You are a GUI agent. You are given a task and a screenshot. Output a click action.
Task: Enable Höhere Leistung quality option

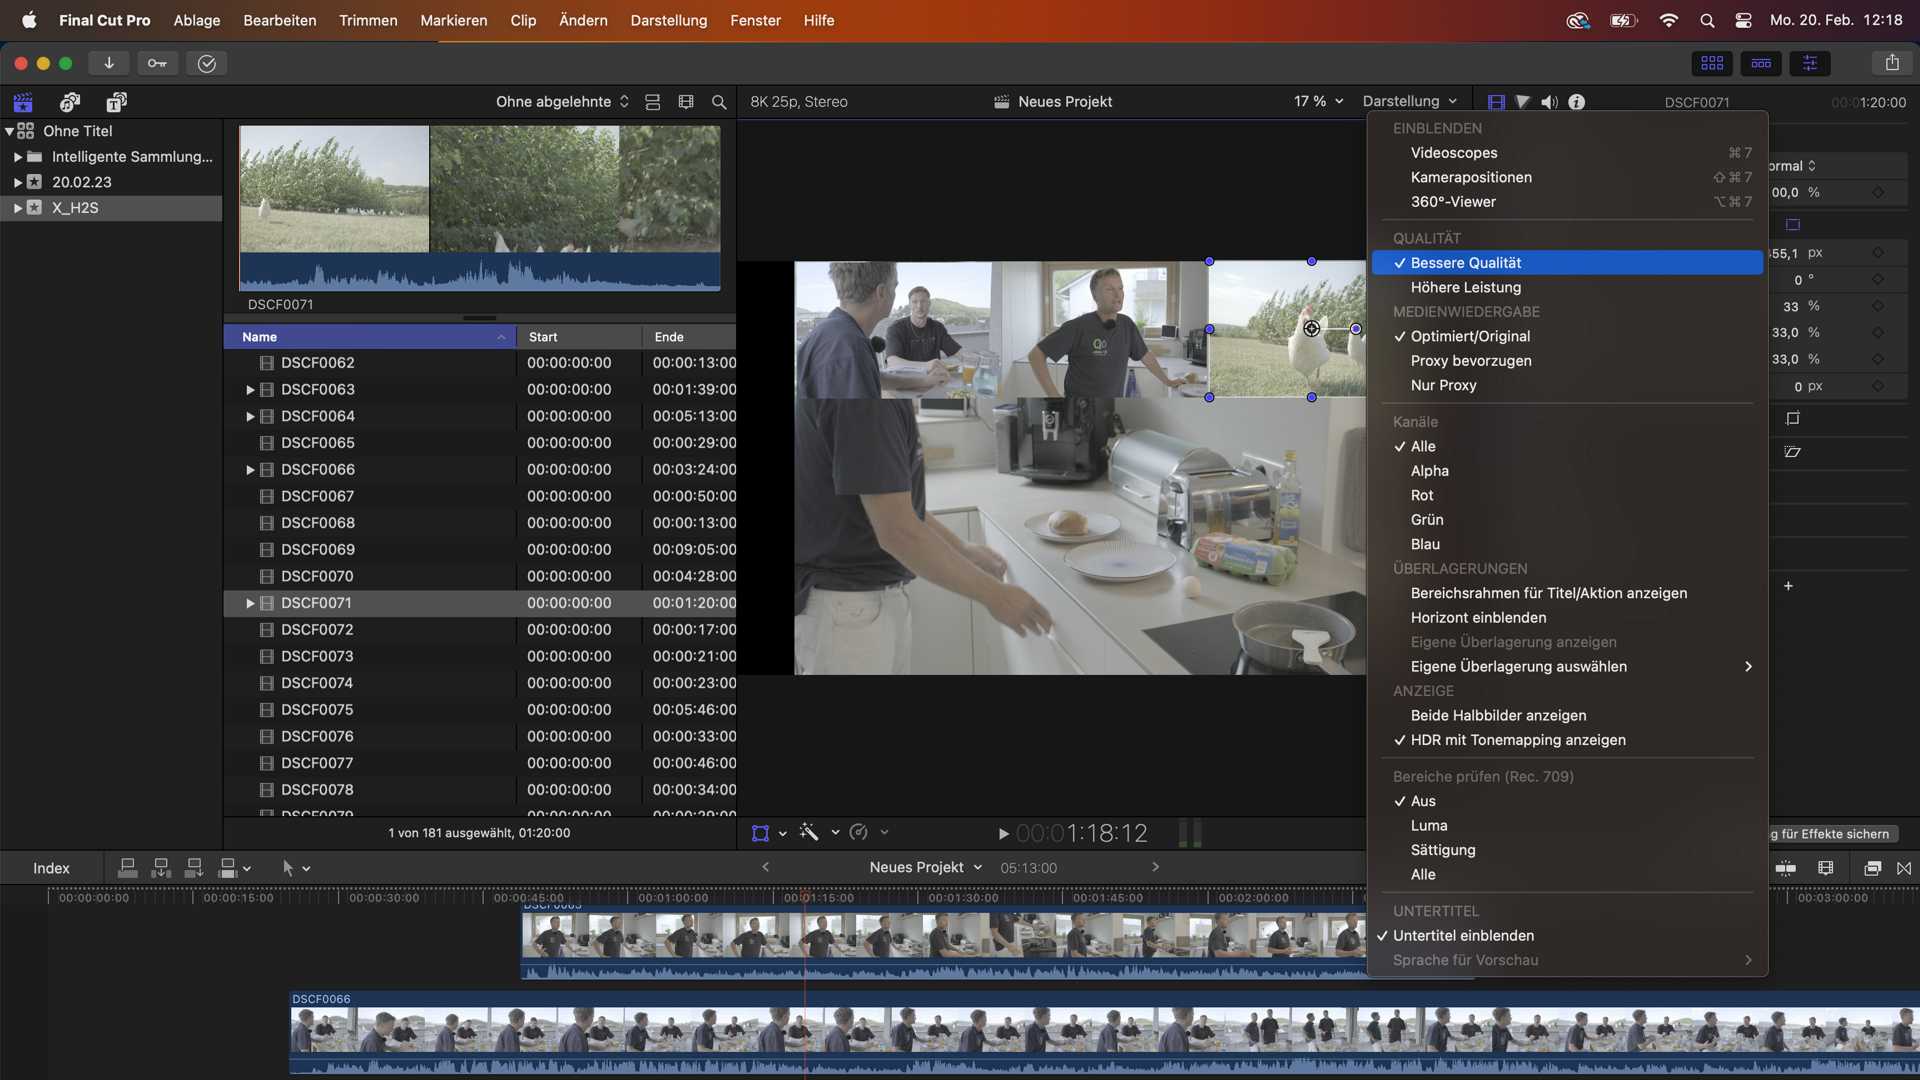point(1465,287)
